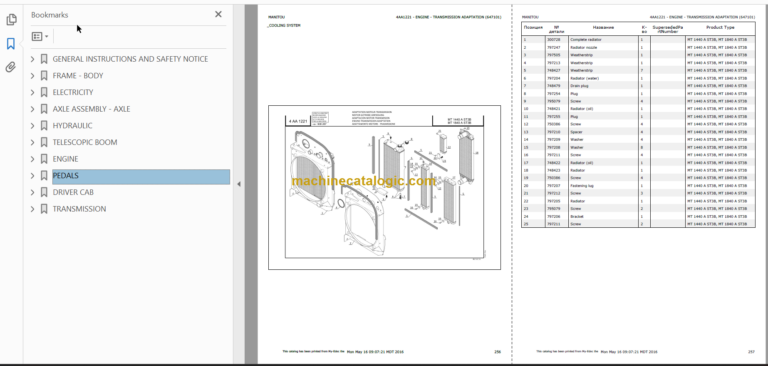
Task: Expand the TRANSMISSION bookmark
Action: click(x=33, y=209)
